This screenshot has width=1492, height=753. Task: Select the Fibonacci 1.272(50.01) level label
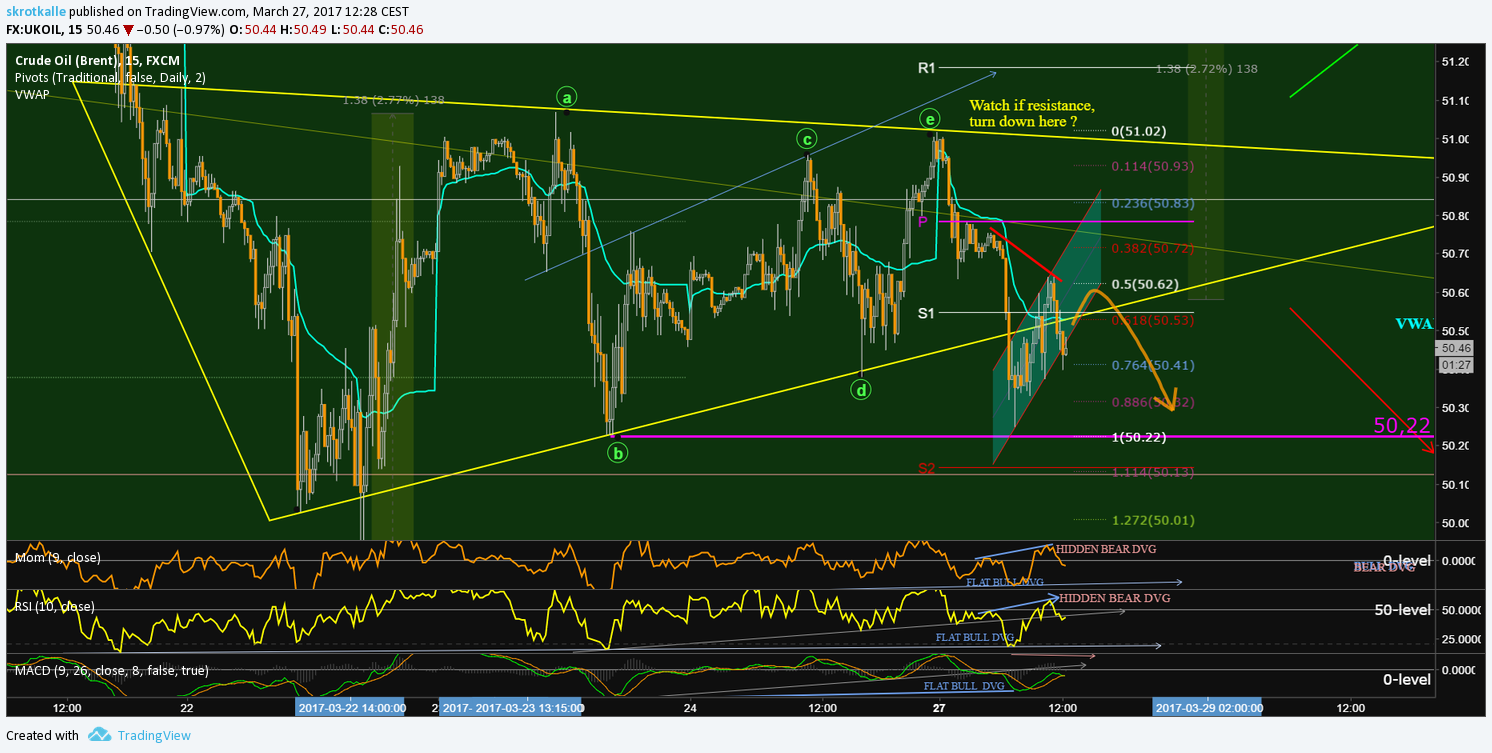(x=1153, y=520)
